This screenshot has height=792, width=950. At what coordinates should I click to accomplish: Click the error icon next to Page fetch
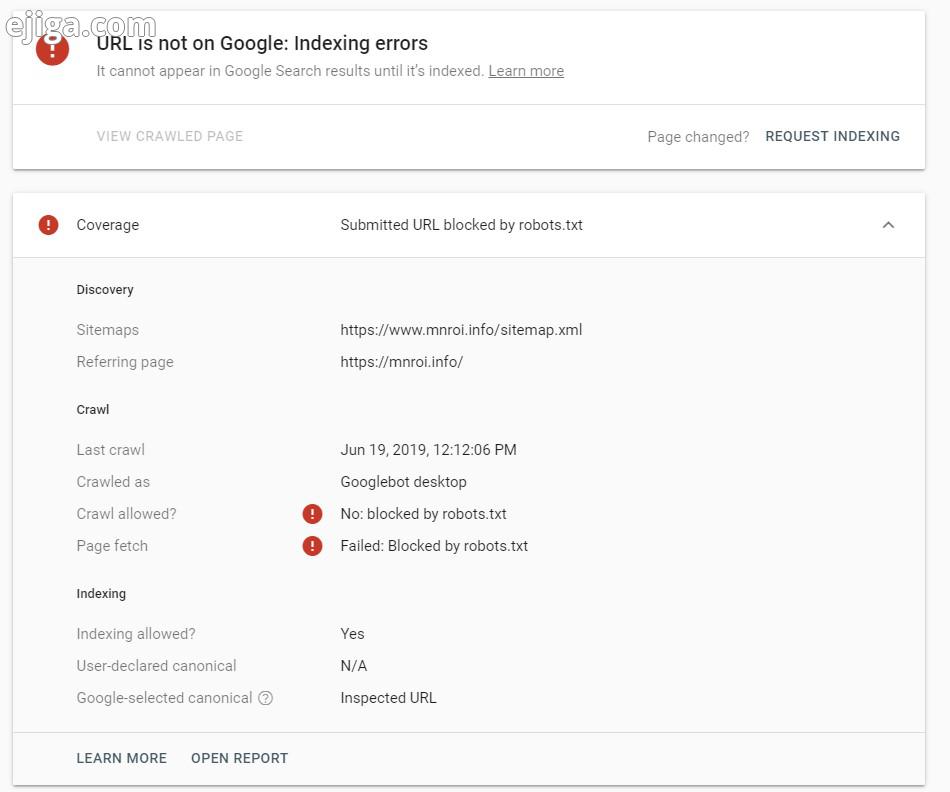coord(312,546)
